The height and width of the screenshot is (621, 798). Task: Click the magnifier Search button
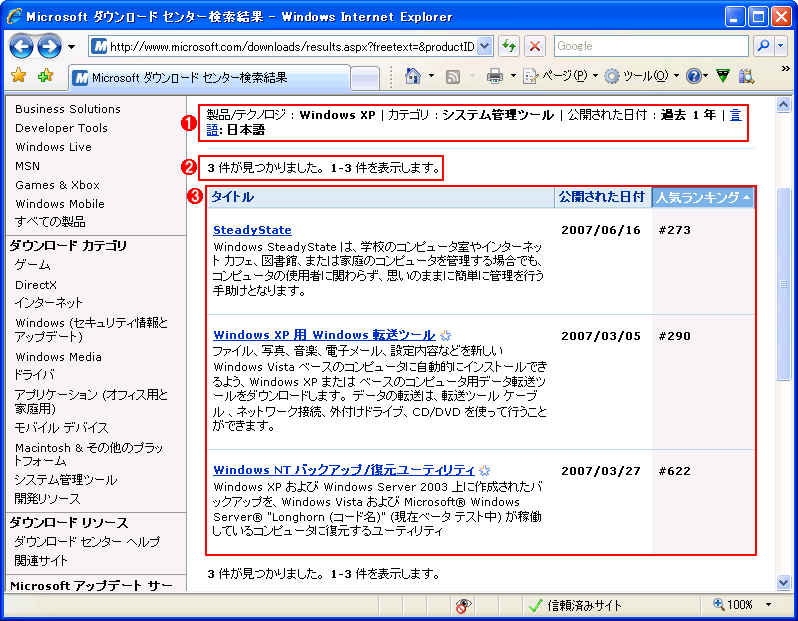coord(763,46)
